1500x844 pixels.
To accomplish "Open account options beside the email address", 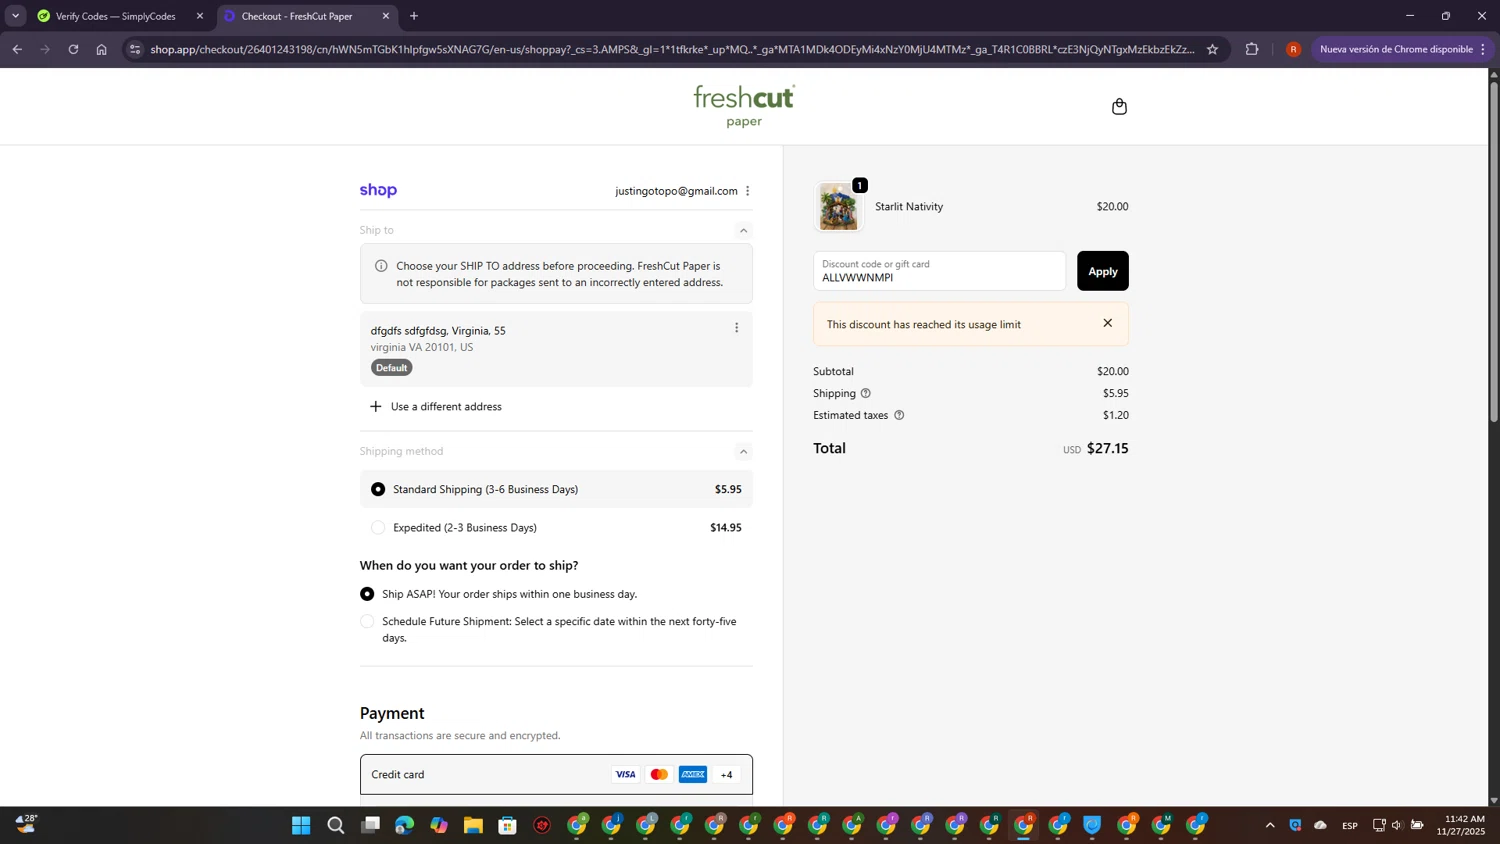I will coord(748,191).
